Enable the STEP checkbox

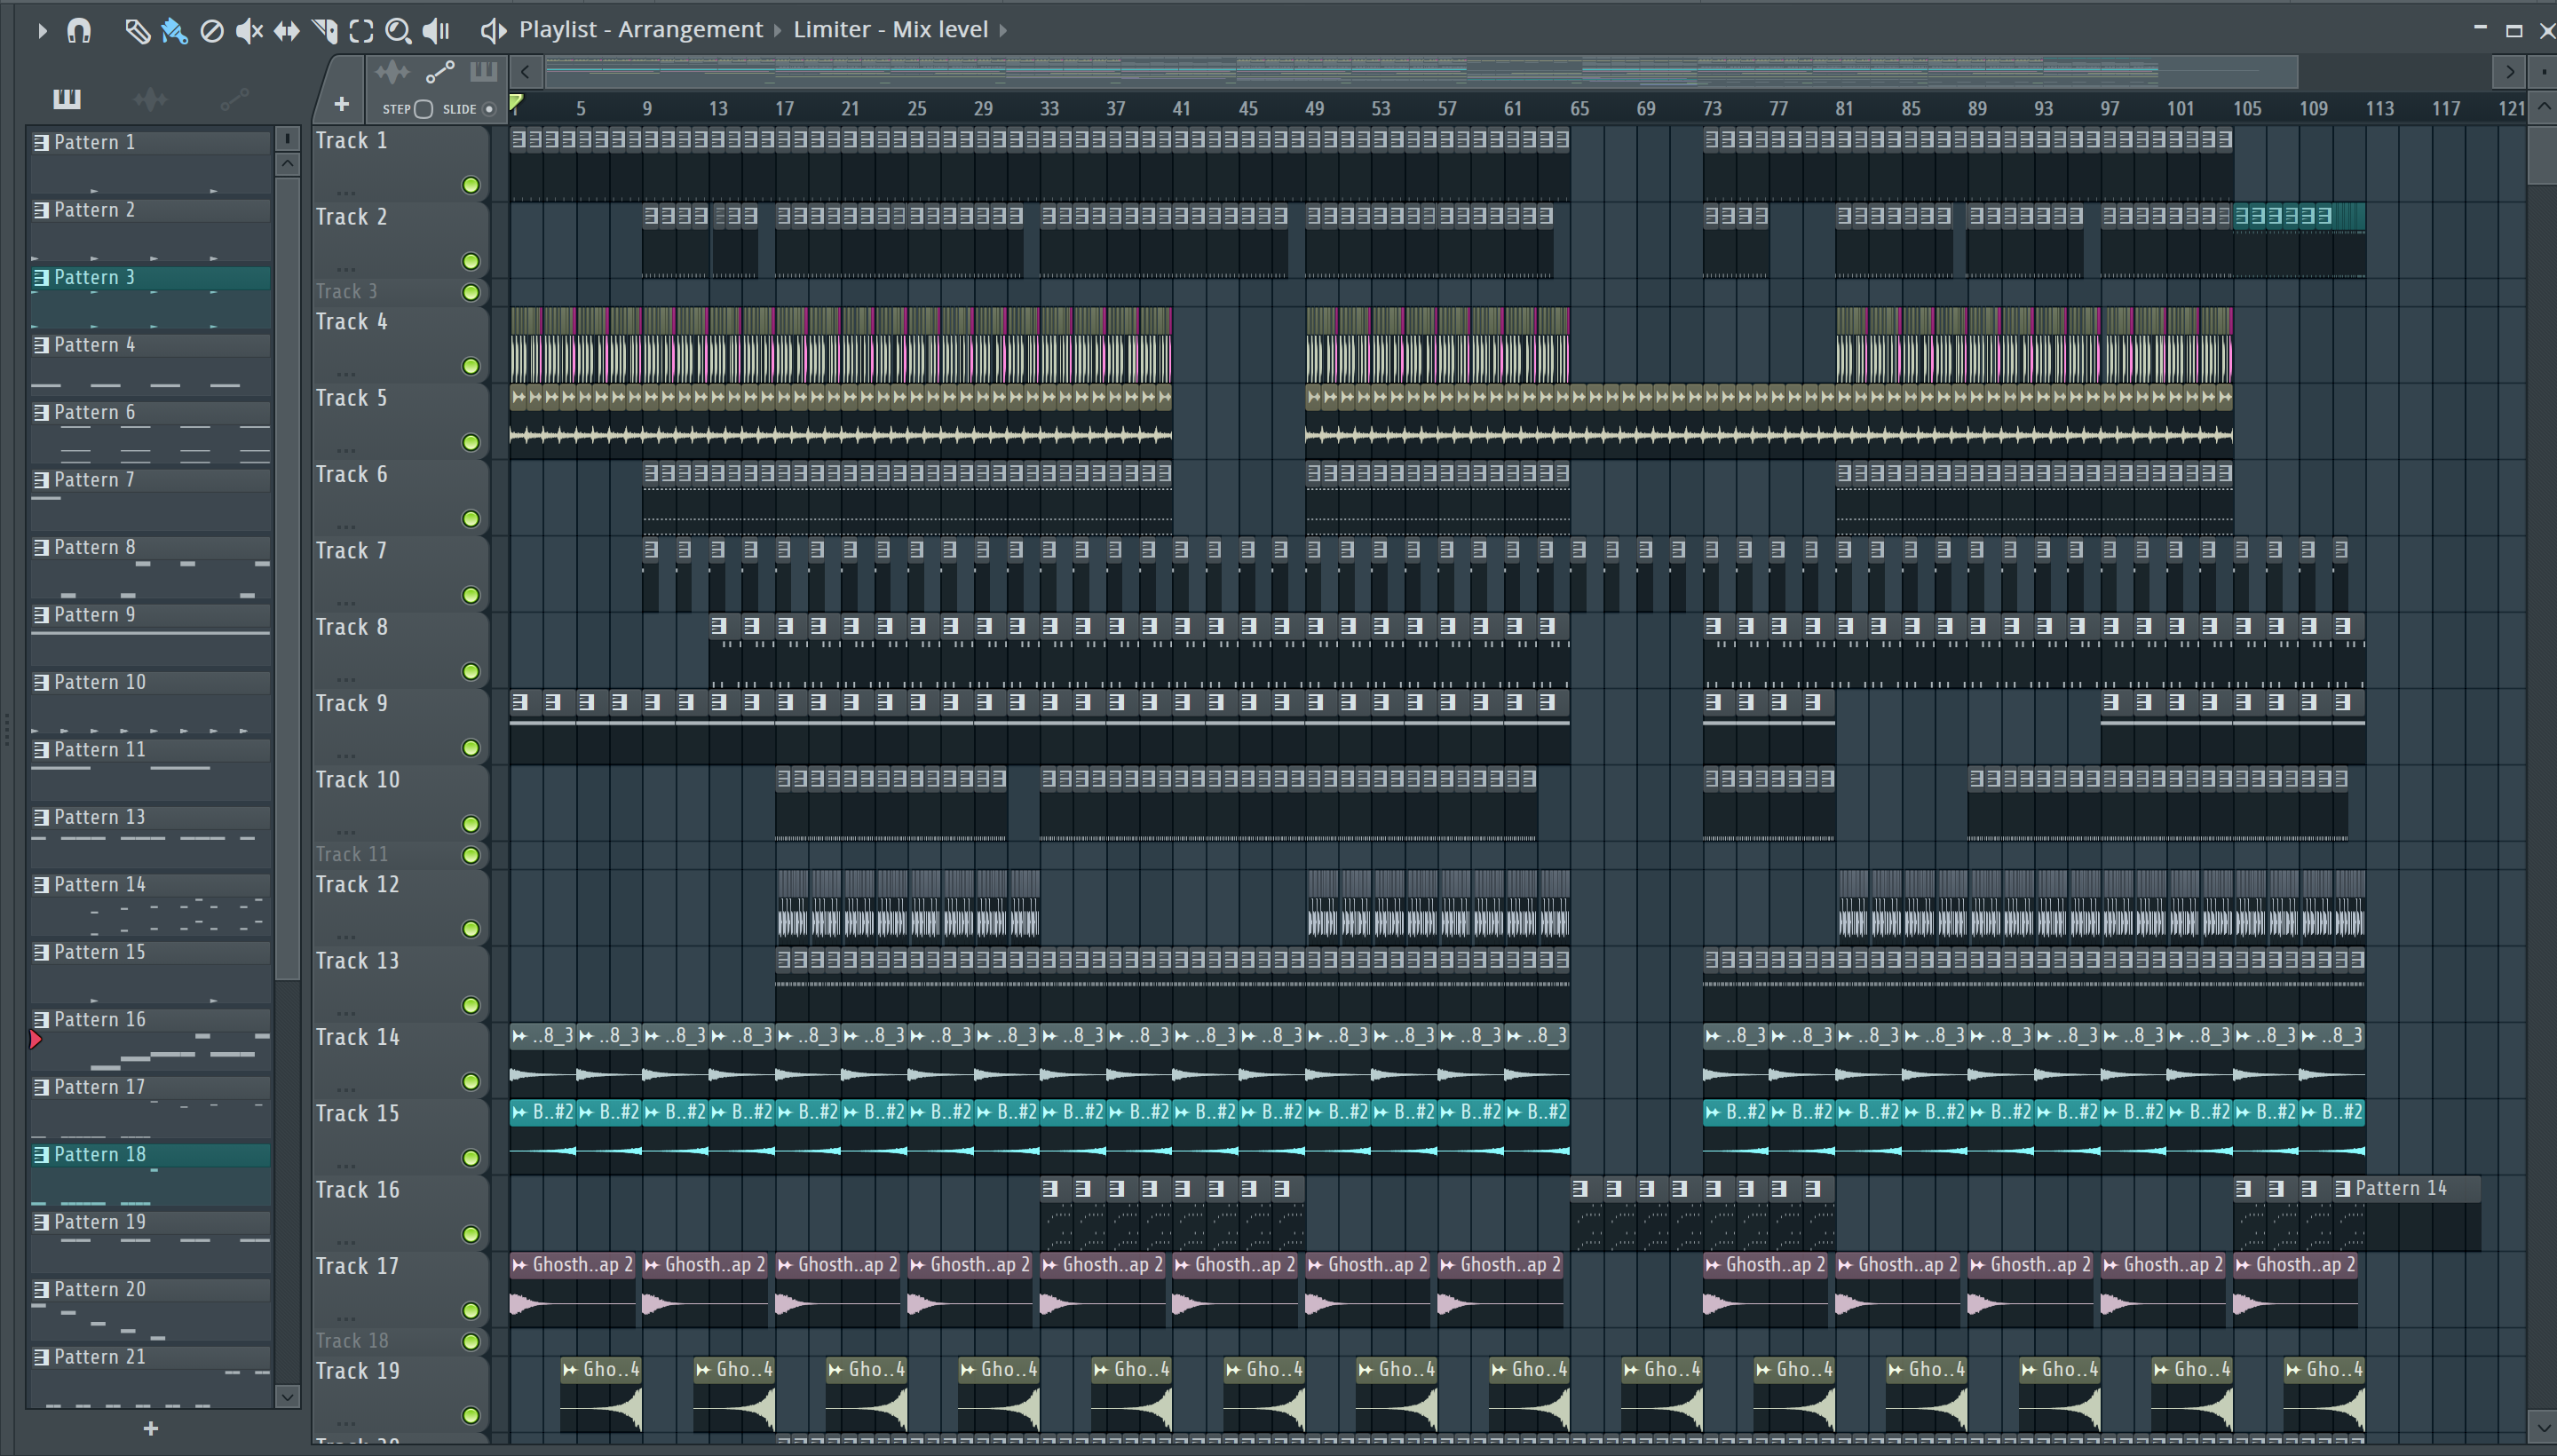tap(423, 109)
